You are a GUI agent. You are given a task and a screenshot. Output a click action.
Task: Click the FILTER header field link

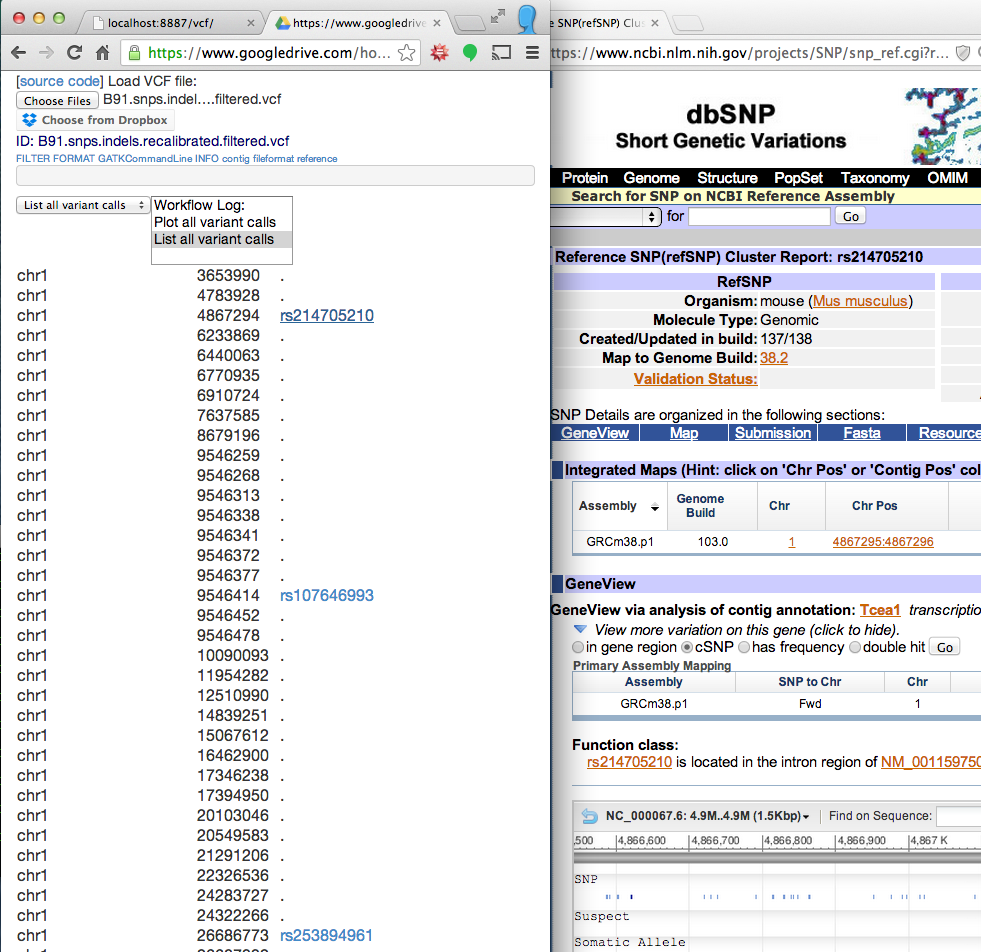pyautogui.click(x=33, y=159)
